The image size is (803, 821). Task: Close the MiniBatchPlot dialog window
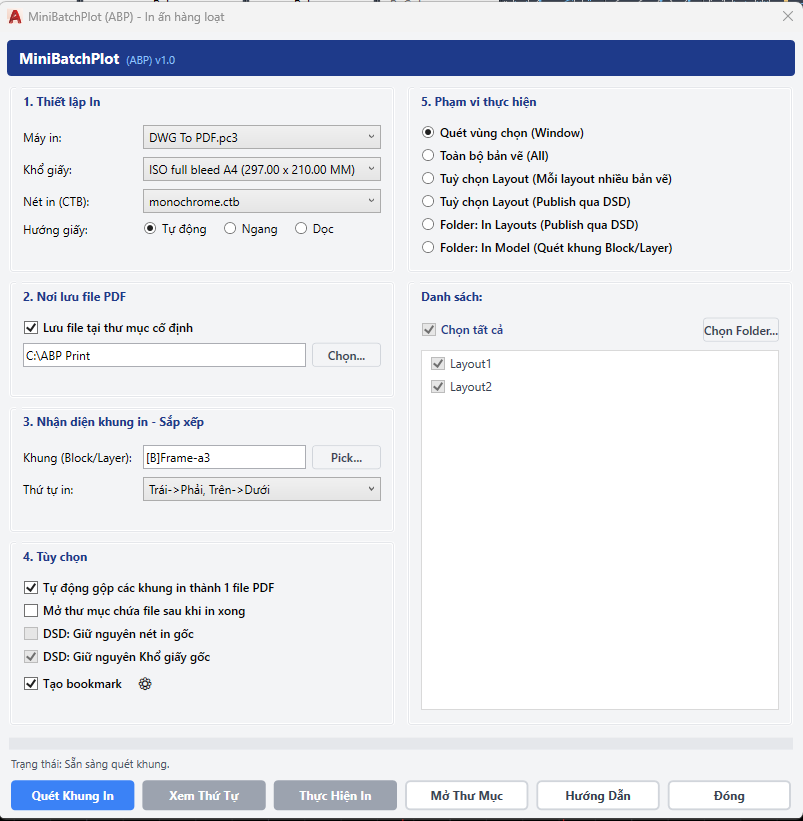coord(787,16)
